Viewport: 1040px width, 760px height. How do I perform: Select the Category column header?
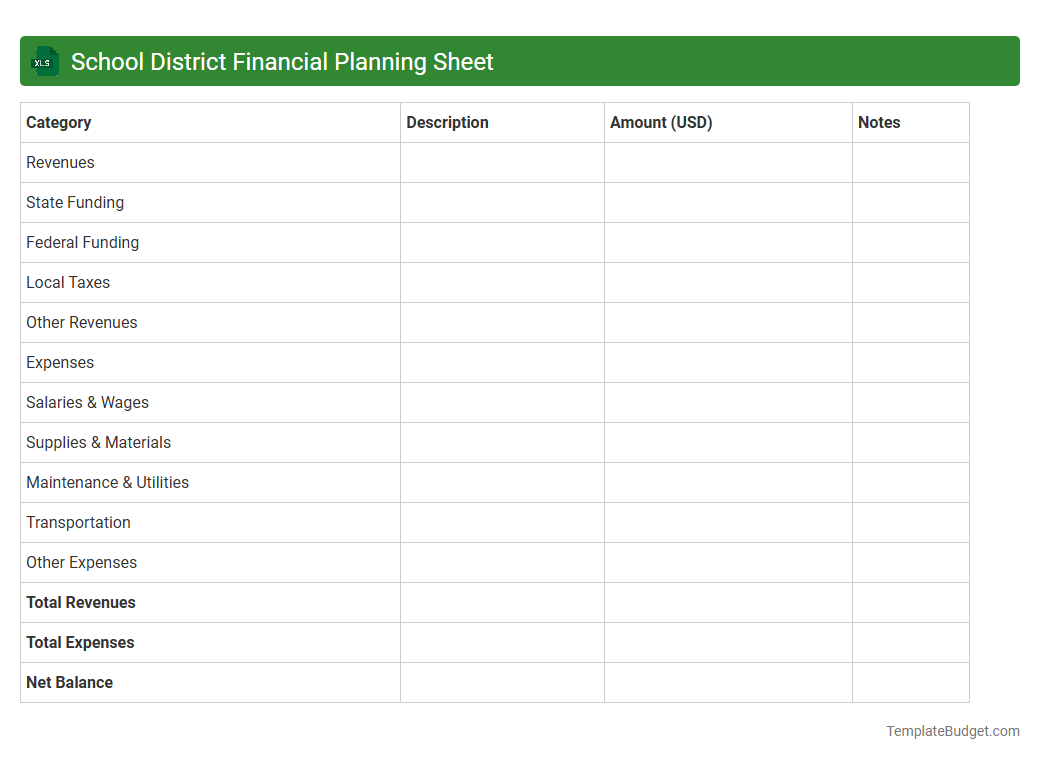58,122
